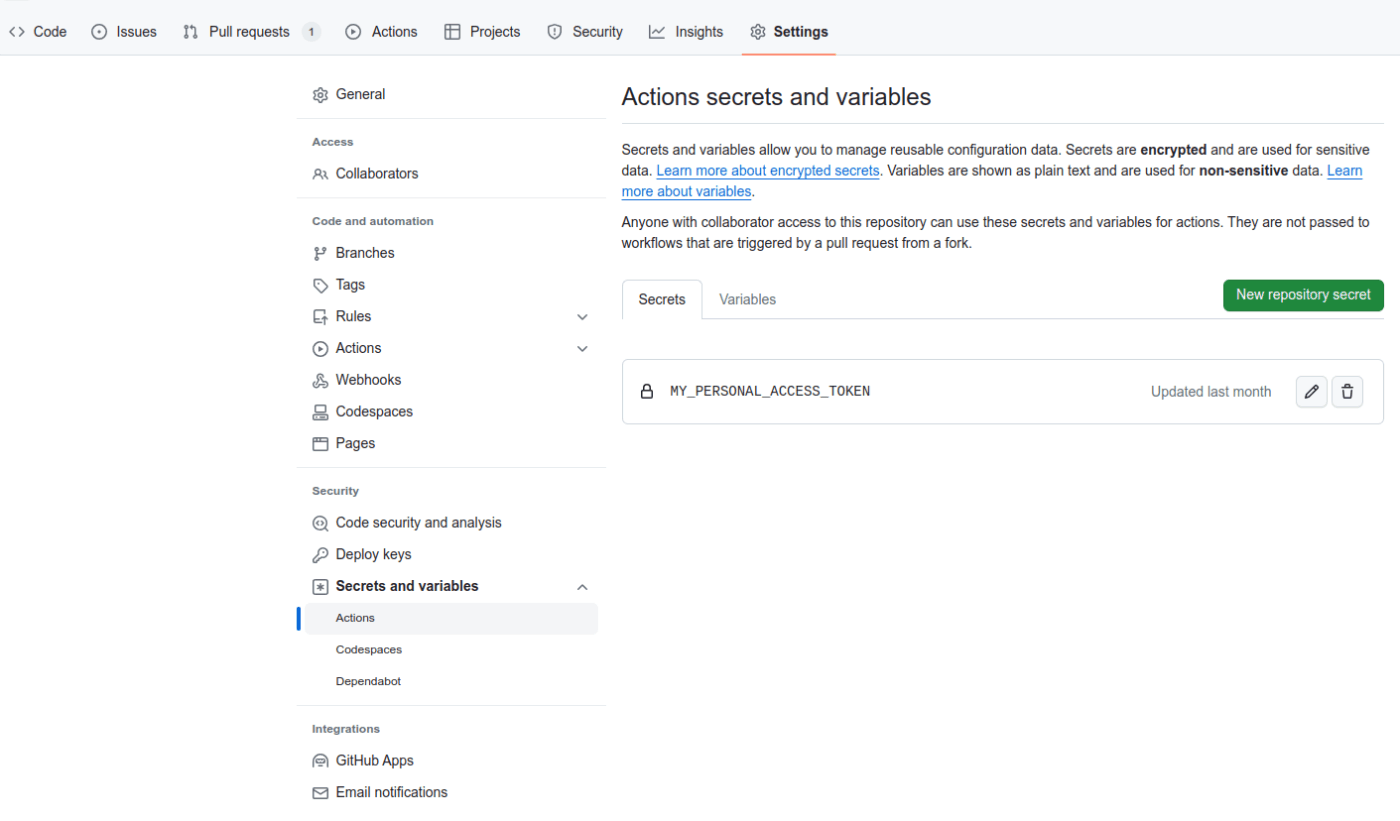Switch to the Variables tab

pos(747,299)
